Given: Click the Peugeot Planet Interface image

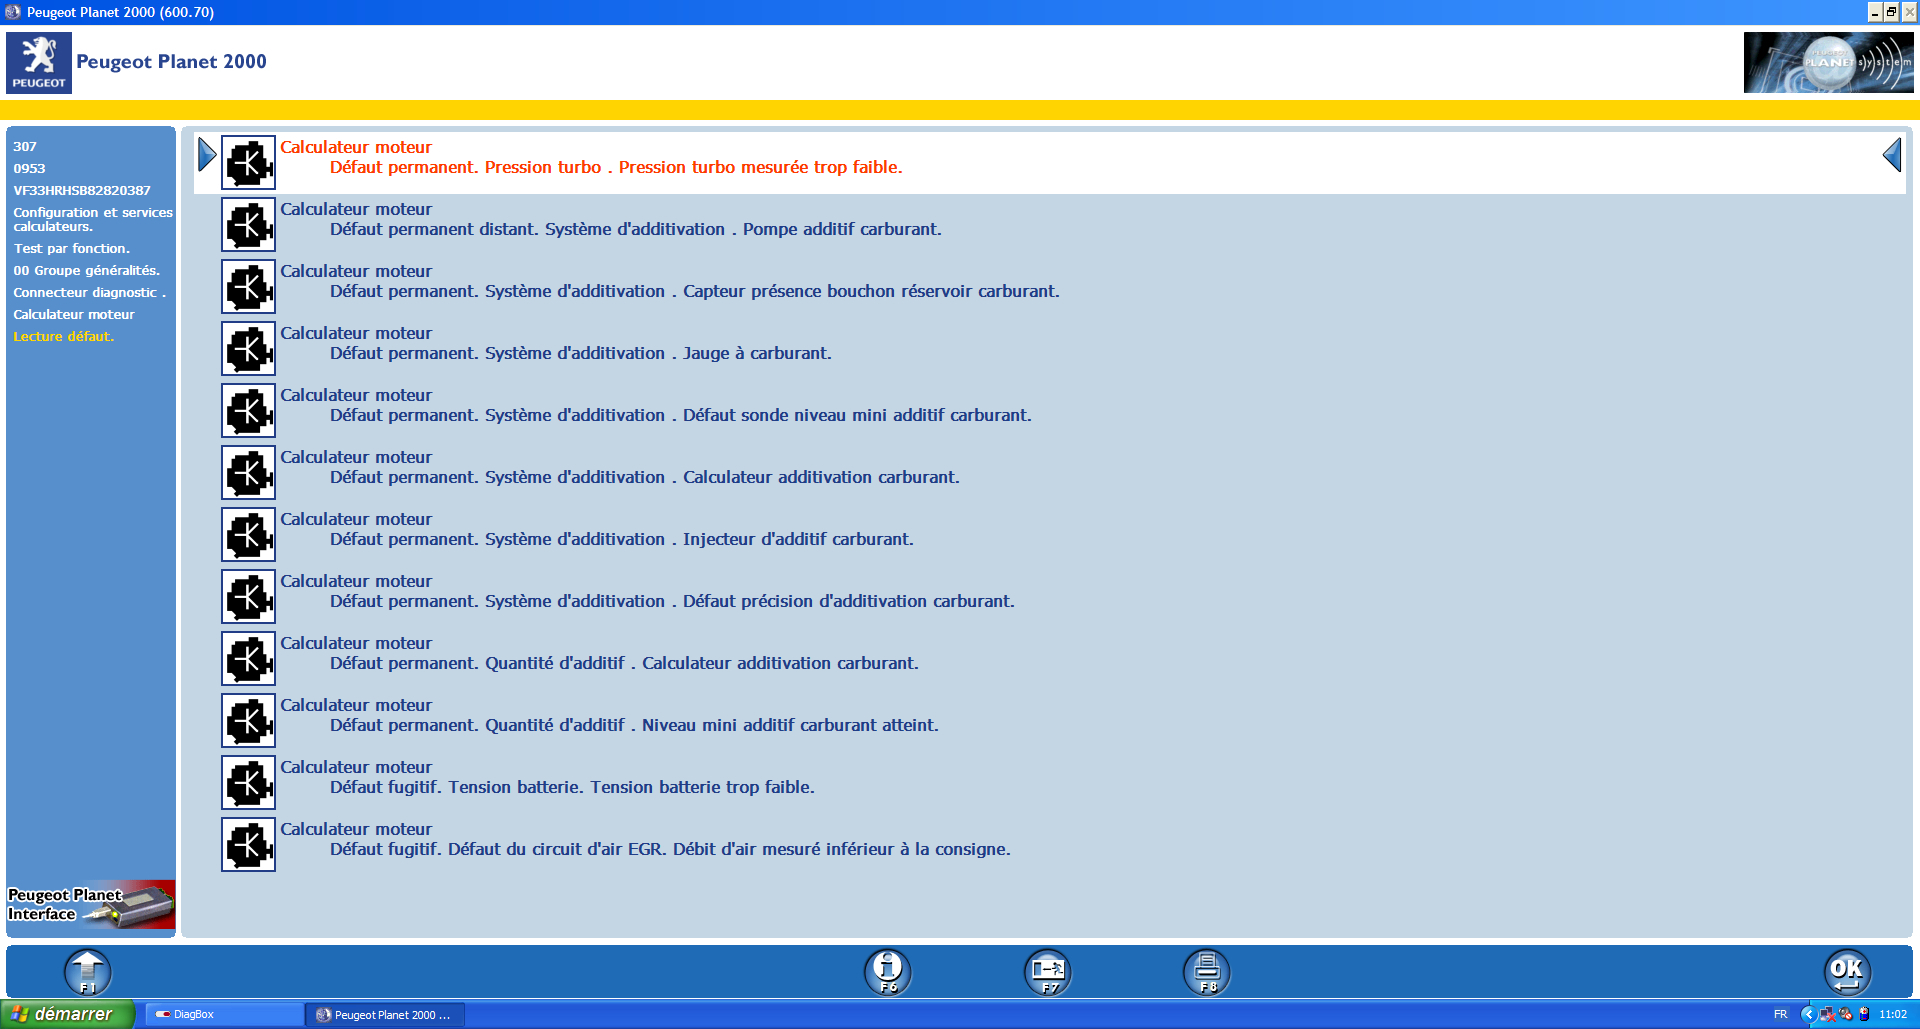Looking at the screenshot, I should 91,904.
